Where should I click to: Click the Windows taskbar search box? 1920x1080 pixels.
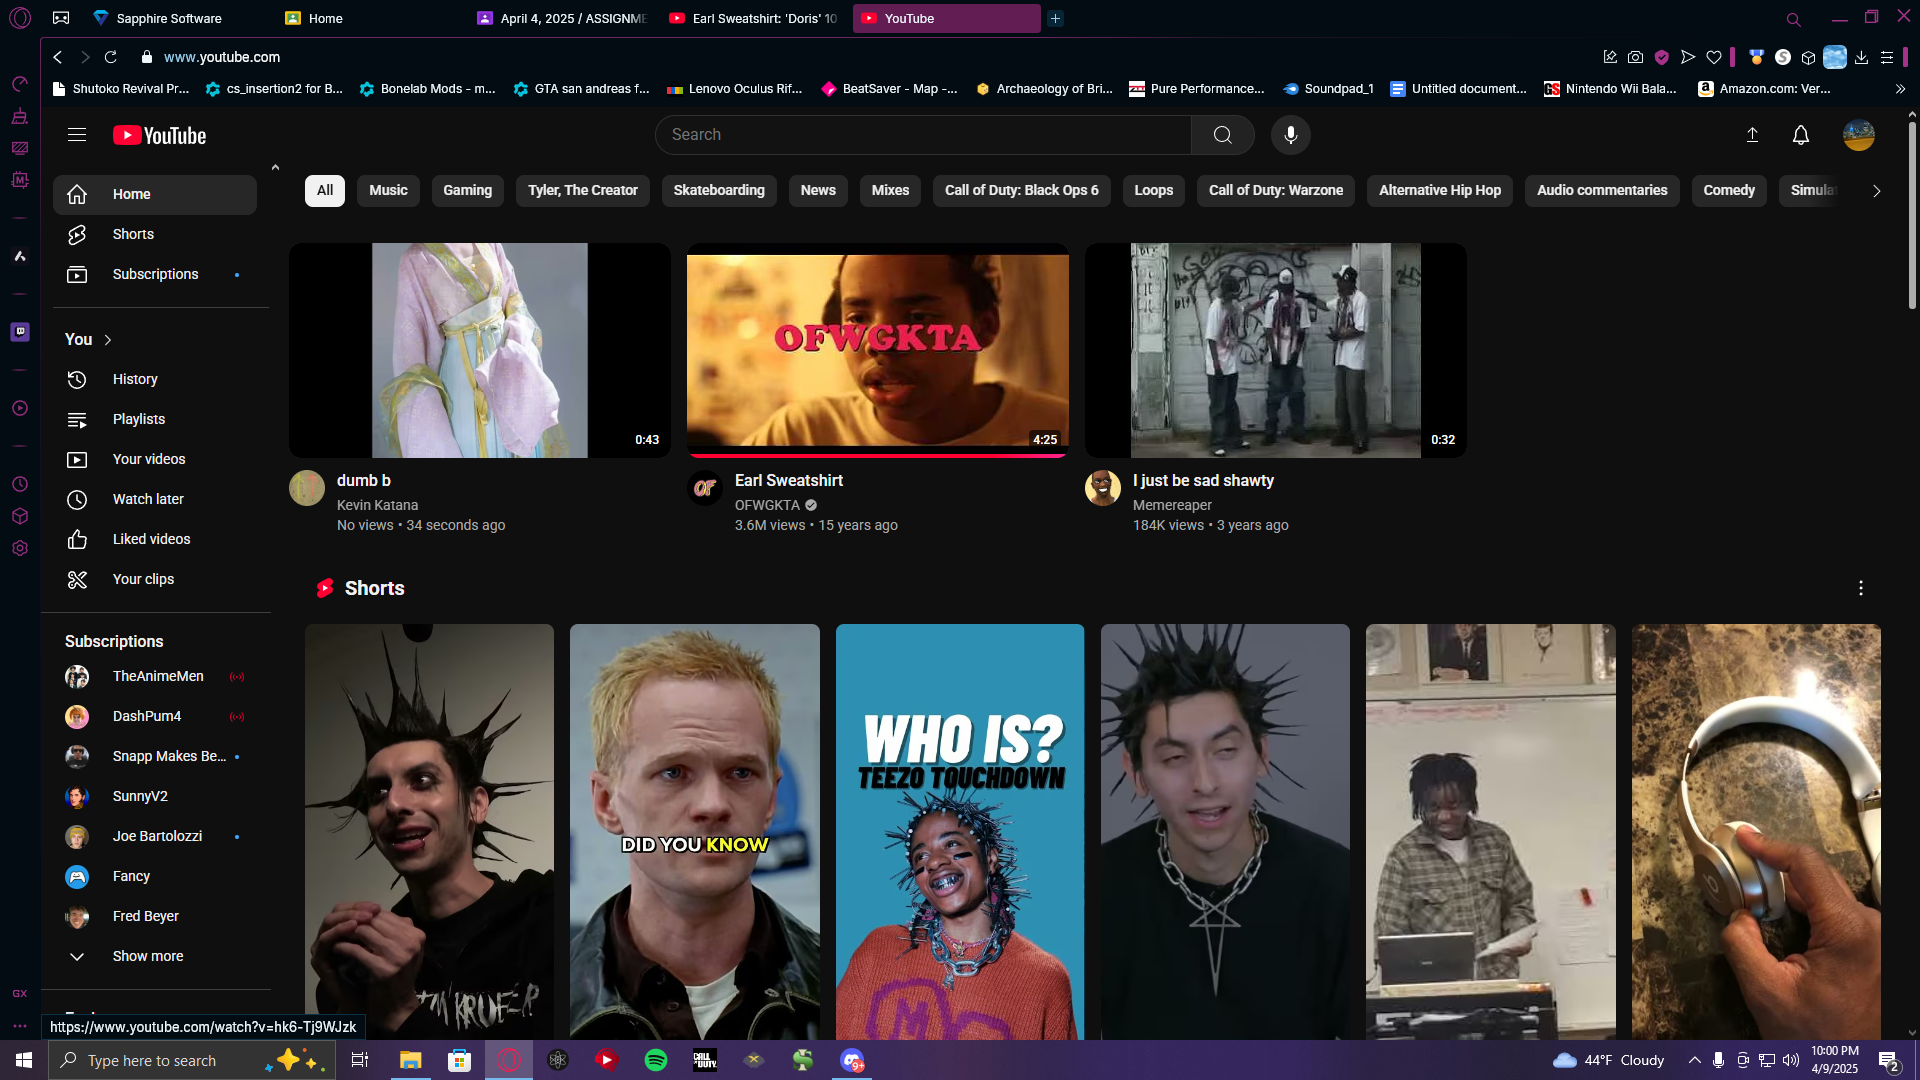pyautogui.click(x=190, y=1060)
